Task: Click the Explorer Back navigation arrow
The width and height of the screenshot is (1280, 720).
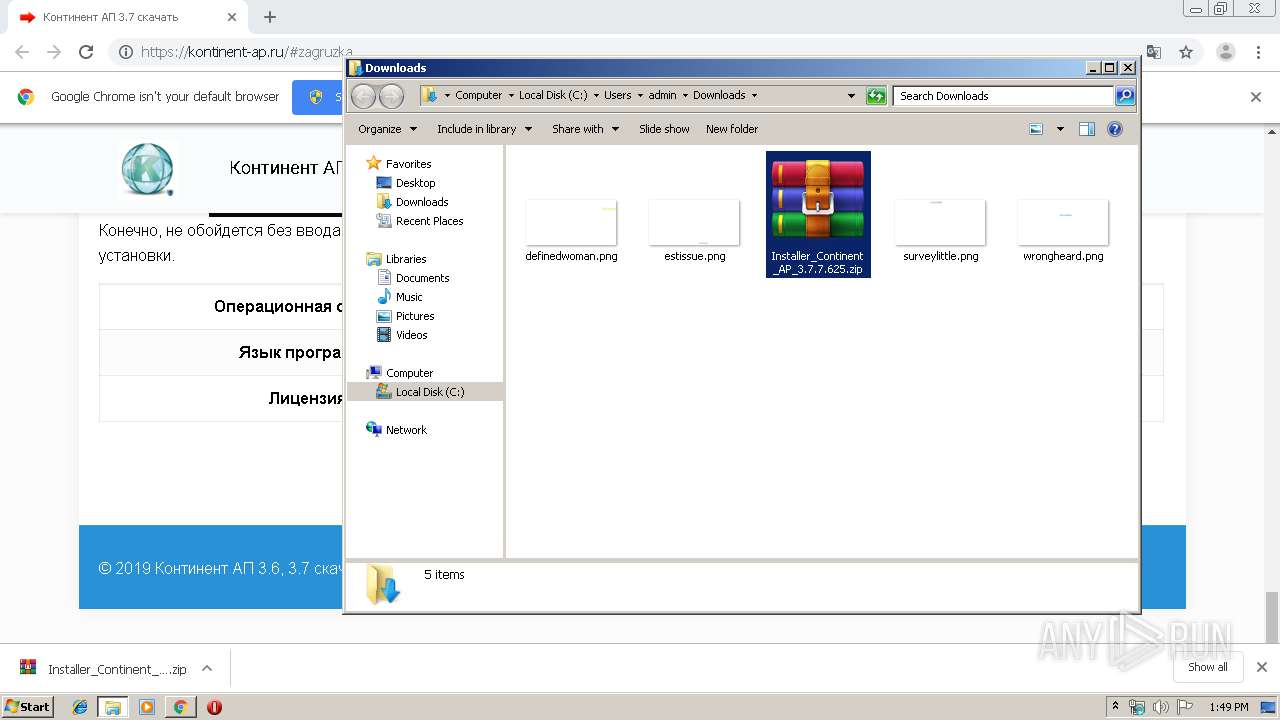Action: click(363, 96)
